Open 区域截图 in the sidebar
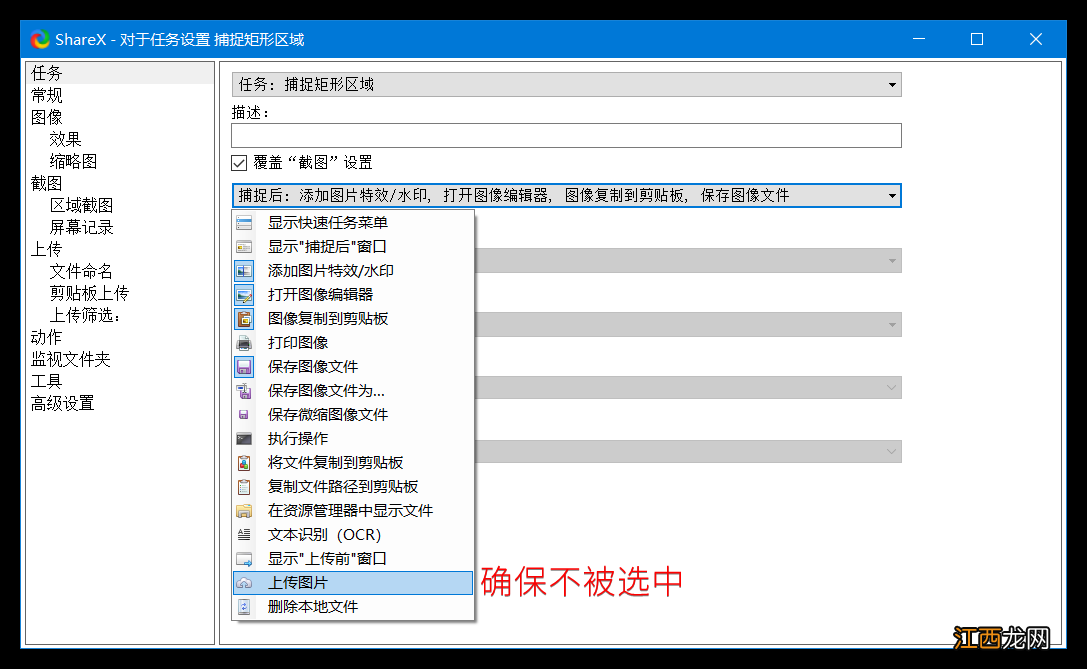Viewport: 1087px width, 669px height. pos(81,205)
